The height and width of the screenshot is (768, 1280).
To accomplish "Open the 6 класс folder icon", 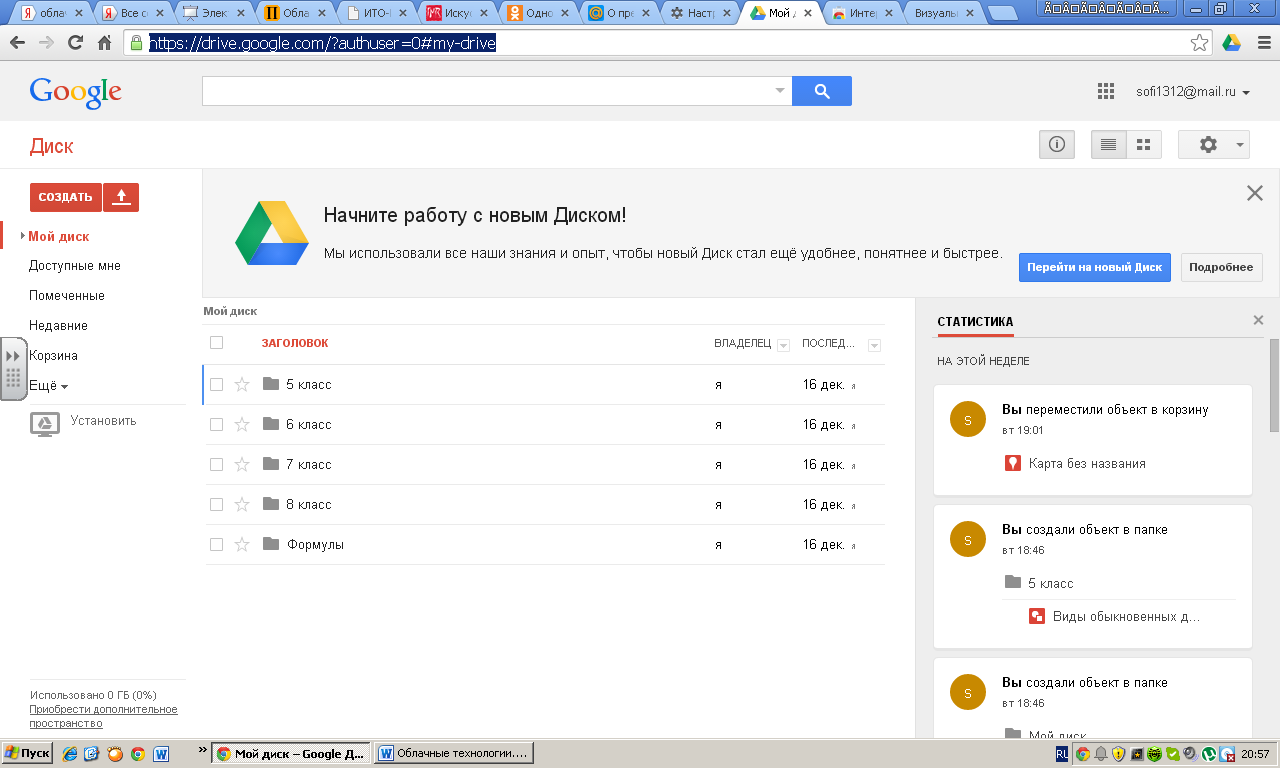I will point(270,424).
